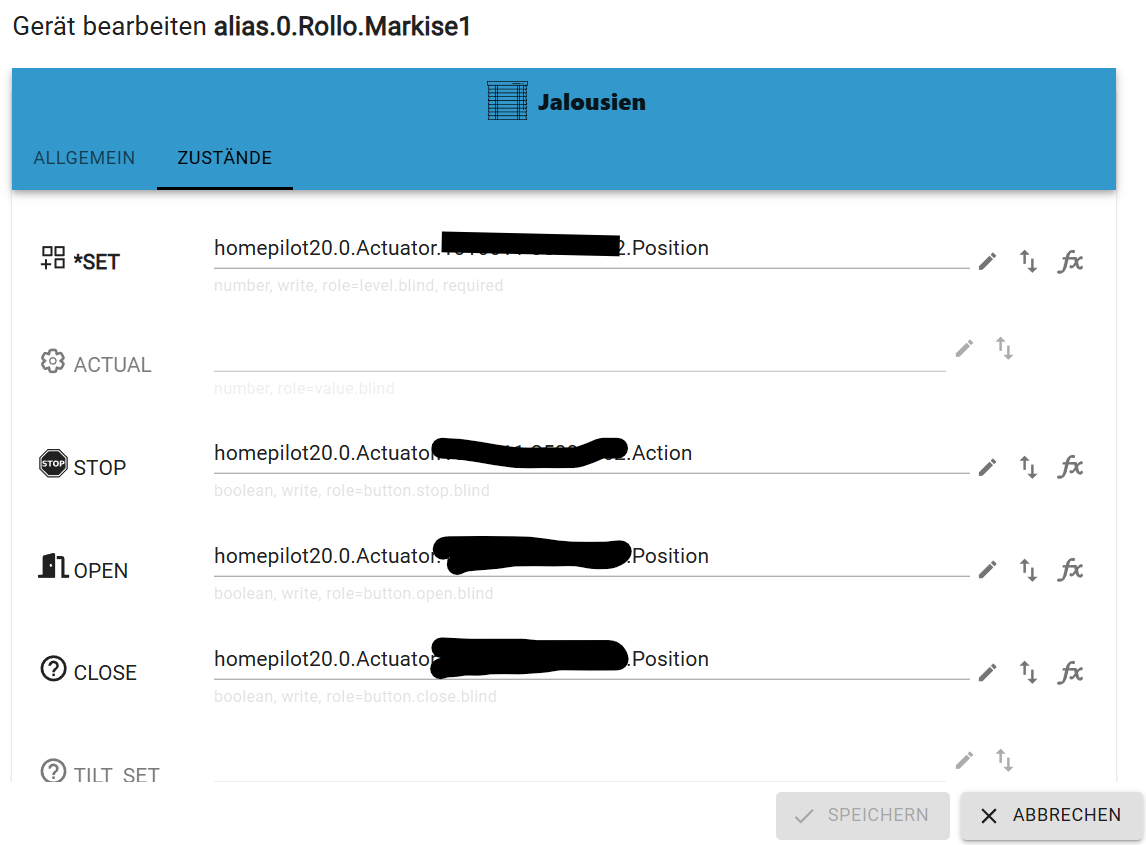Click the swap arrows icon in ACTUAL row
Image resolution: width=1146 pixels, height=845 pixels.
[1004, 348]
